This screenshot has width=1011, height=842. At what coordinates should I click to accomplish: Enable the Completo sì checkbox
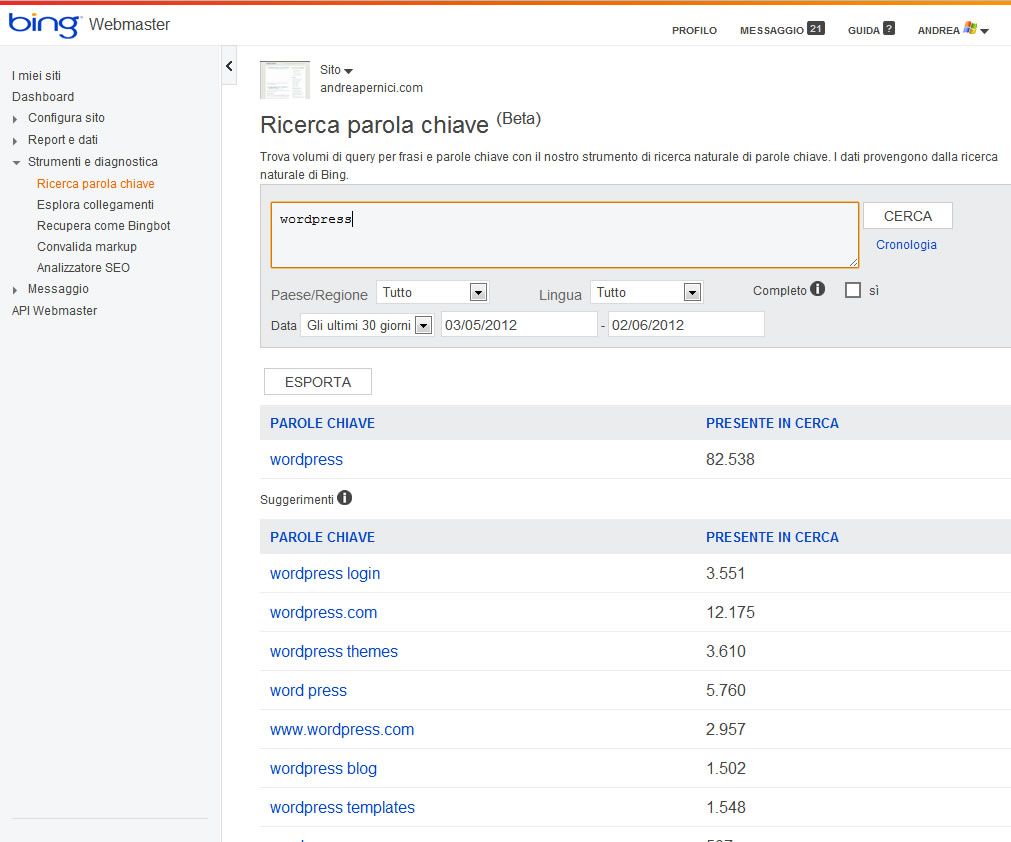tap(852, 290)
